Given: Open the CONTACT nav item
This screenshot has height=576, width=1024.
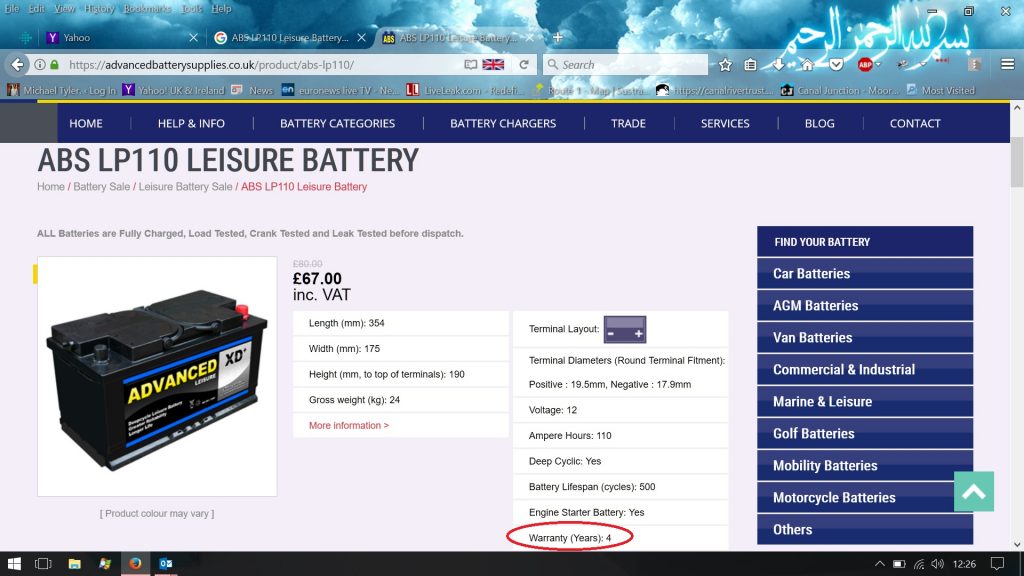Looking at the screenshot, I should tap(915, 123).
